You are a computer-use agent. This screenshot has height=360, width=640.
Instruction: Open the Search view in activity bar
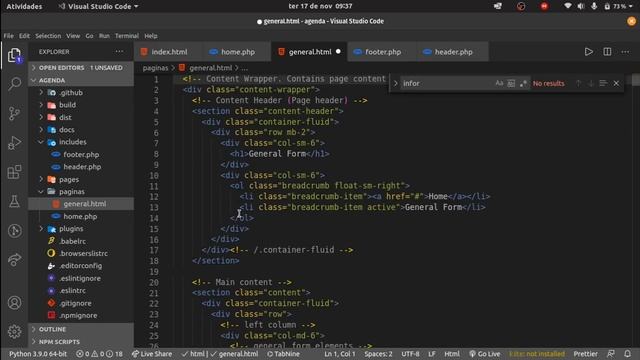tap(14, 84)
